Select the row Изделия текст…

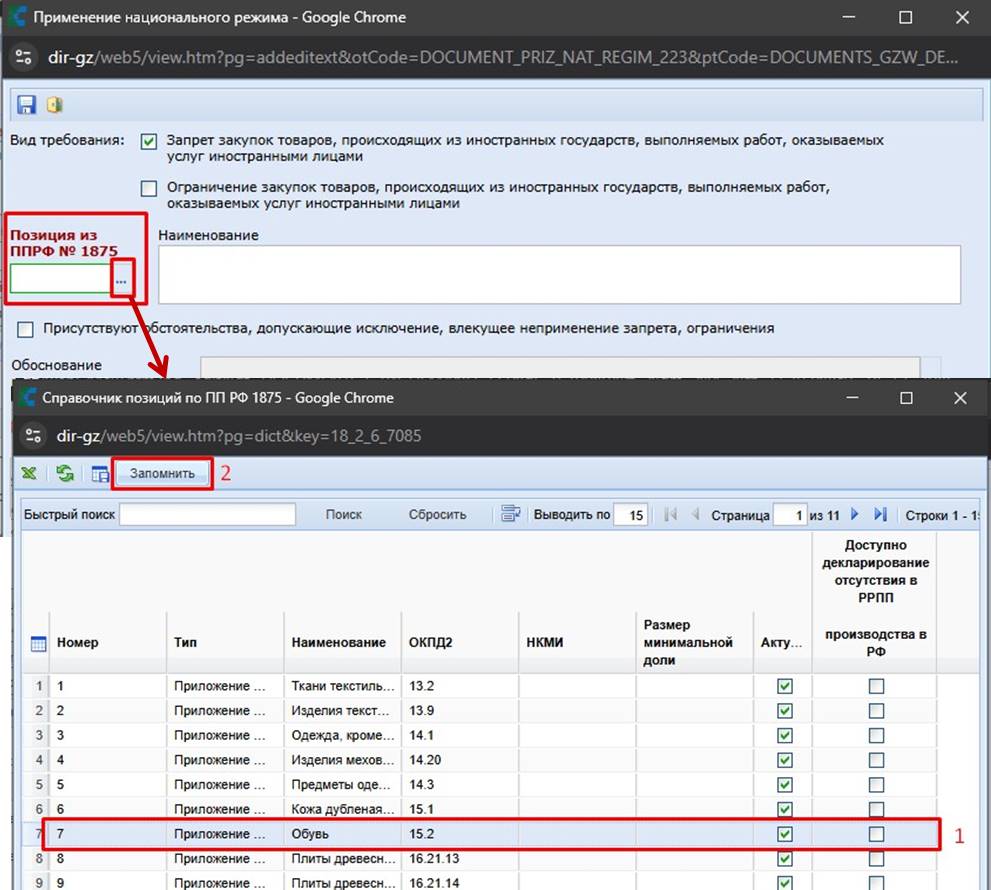[x=480, y=710]
